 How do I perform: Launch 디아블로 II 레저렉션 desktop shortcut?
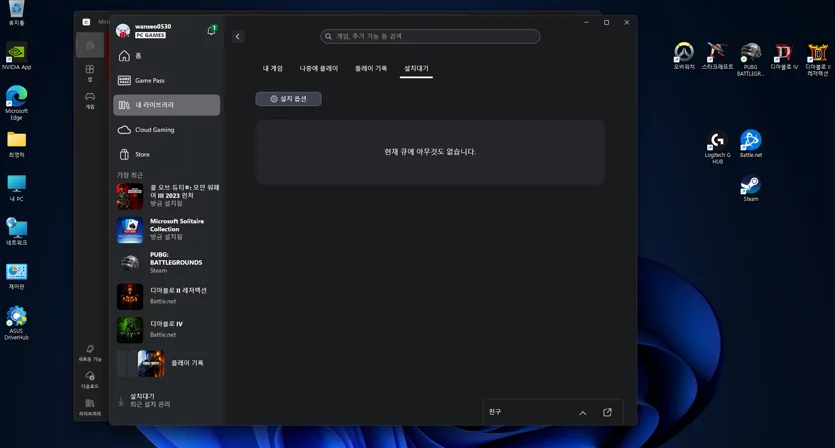click(817, 60)
